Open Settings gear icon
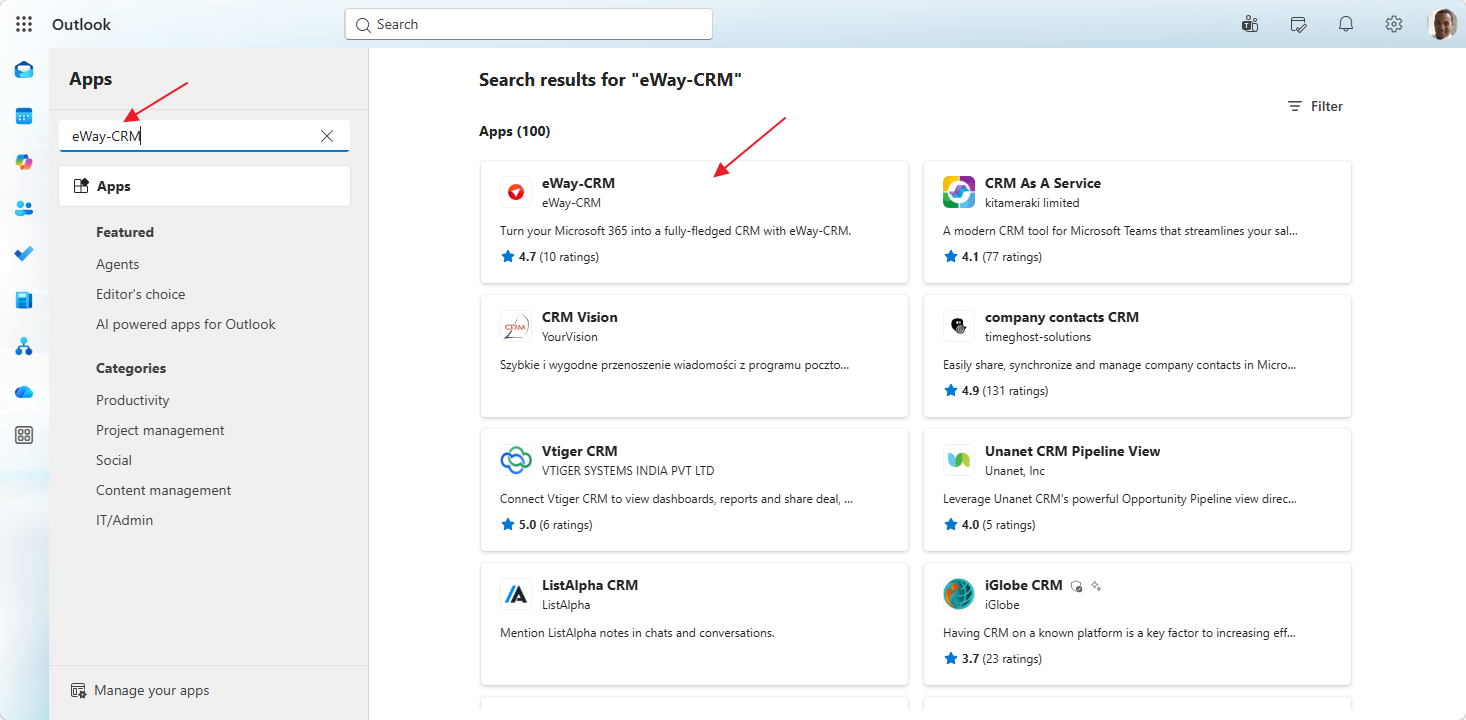The width and height of the screenshot is (1466, 720). (1394, 24)
